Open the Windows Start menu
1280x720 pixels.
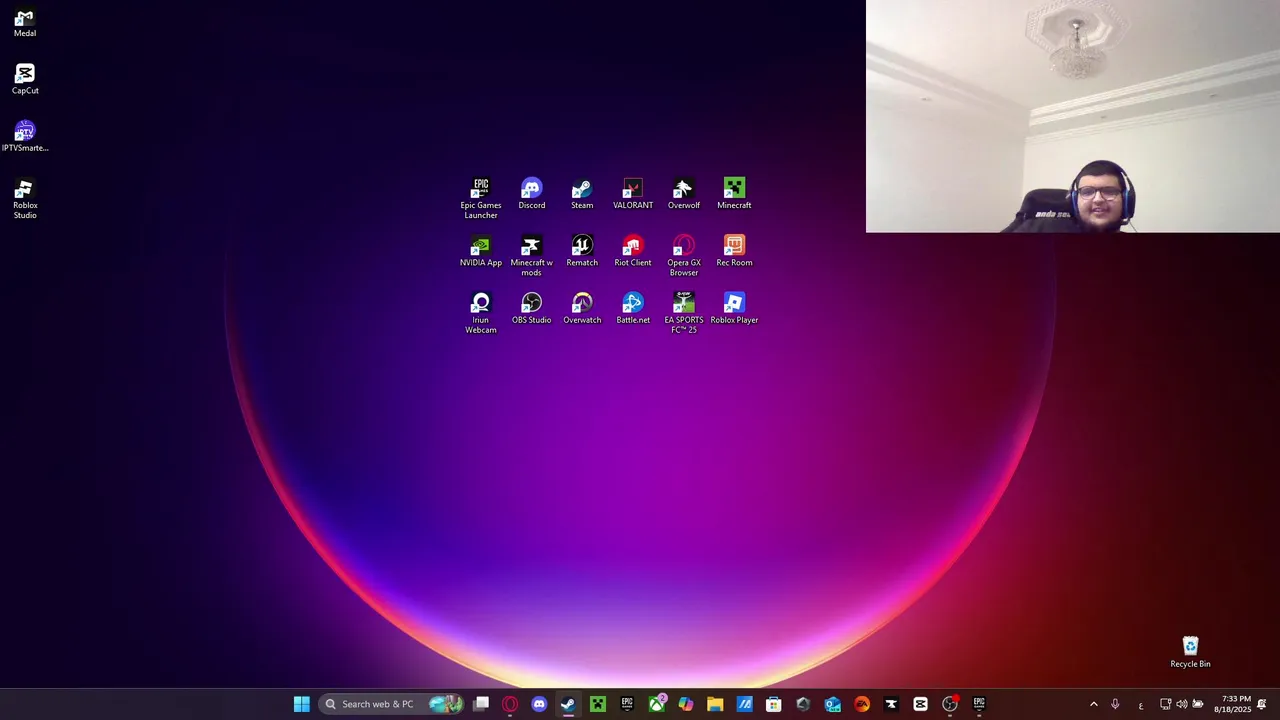(x=301, y=704)
